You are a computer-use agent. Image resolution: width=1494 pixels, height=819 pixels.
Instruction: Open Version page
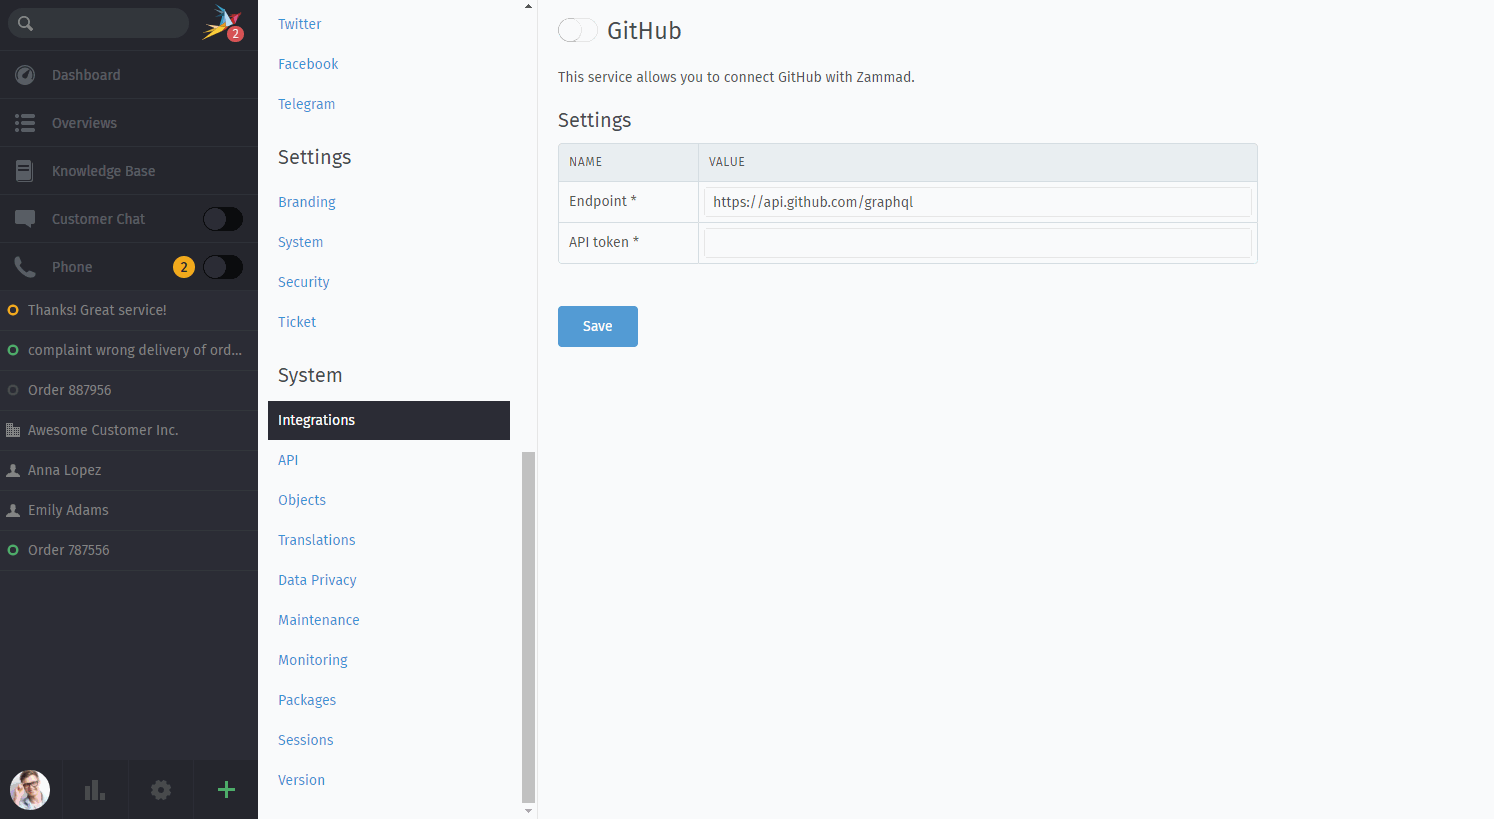click(x=301, y=780)
